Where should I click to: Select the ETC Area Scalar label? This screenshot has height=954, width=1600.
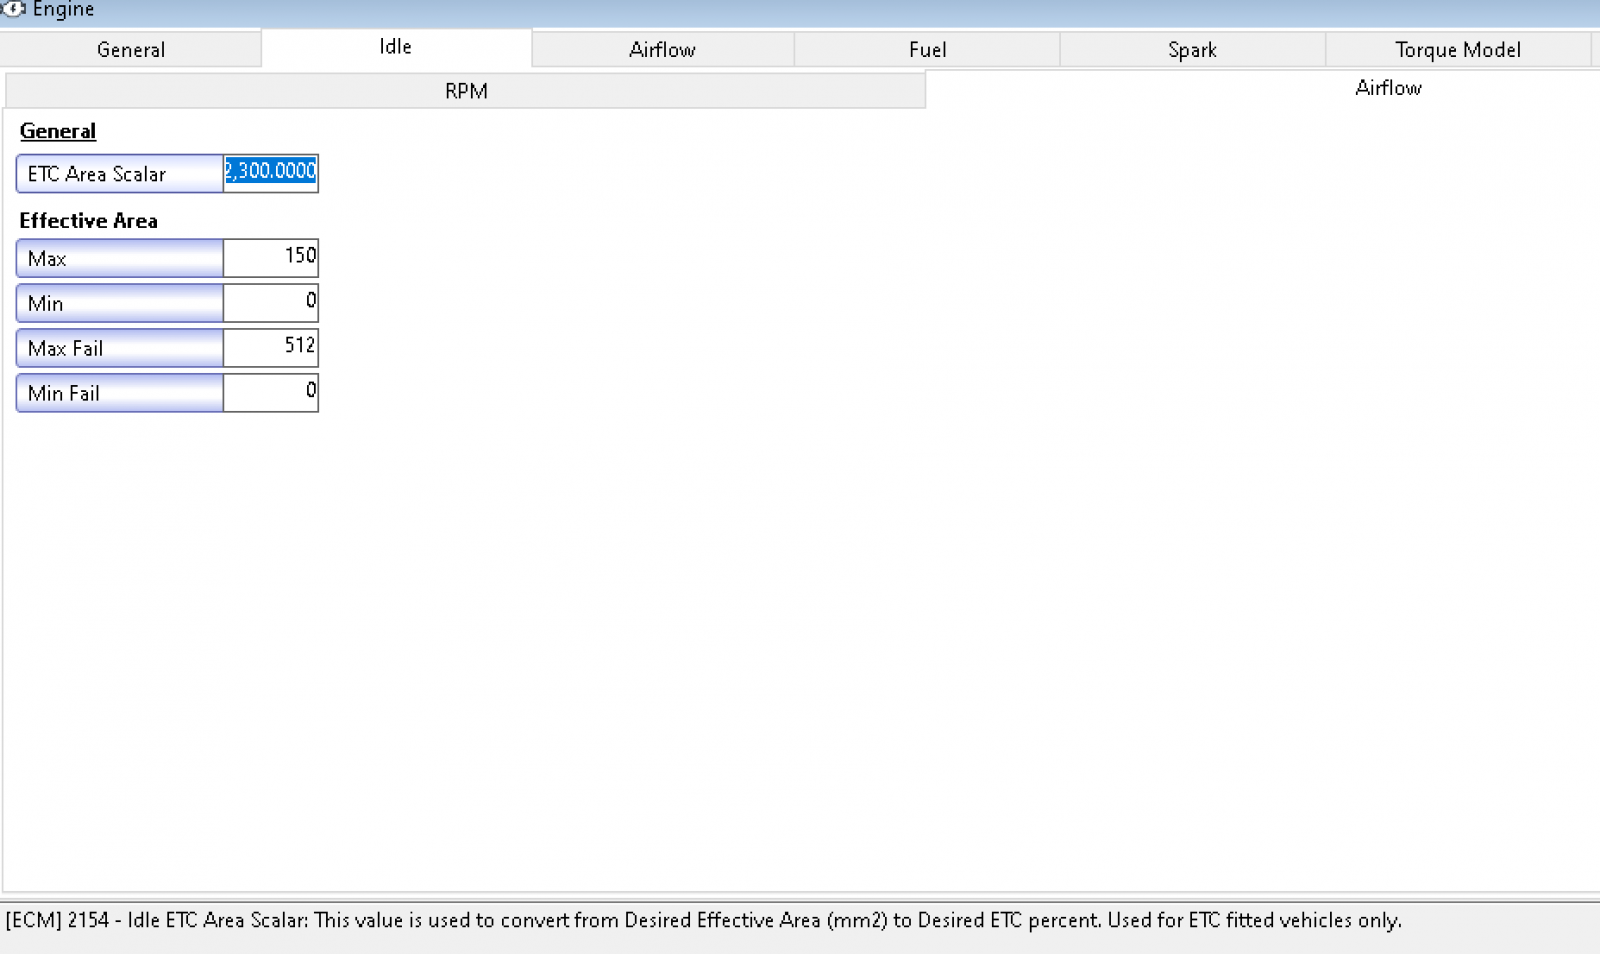click(x=120, y=173)
